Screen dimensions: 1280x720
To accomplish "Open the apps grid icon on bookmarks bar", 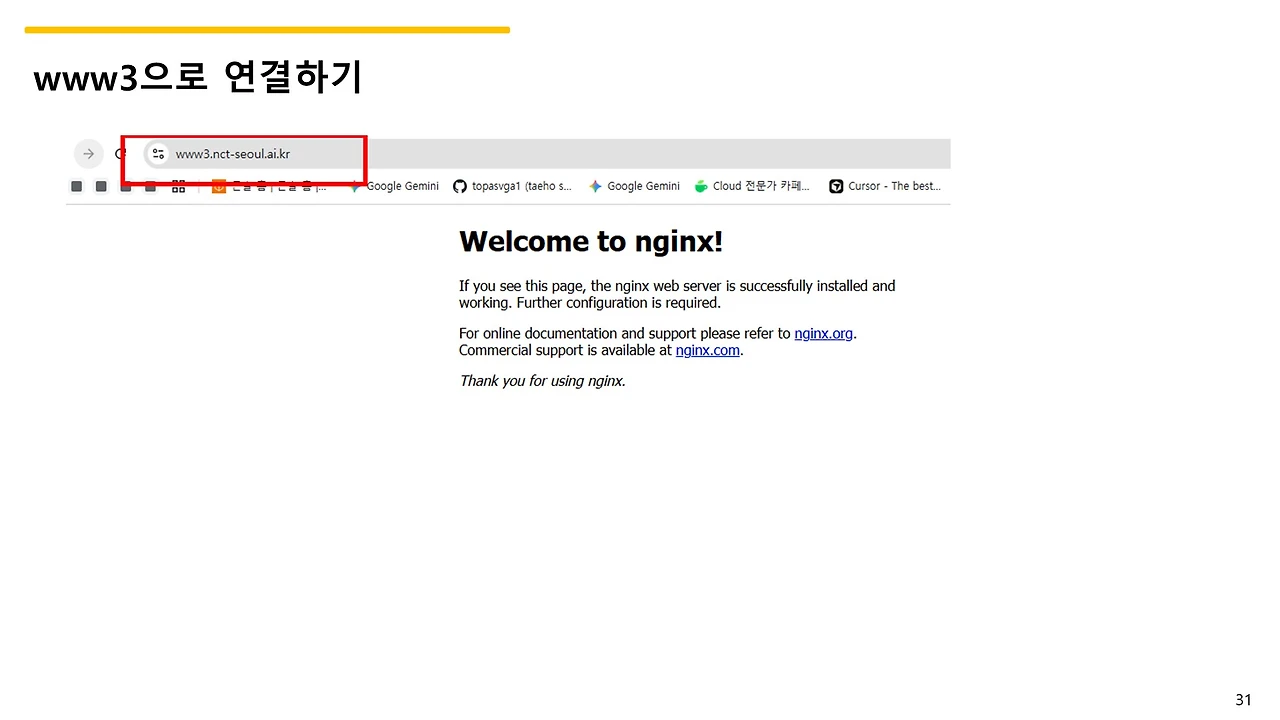I will [x=178, y=186].
